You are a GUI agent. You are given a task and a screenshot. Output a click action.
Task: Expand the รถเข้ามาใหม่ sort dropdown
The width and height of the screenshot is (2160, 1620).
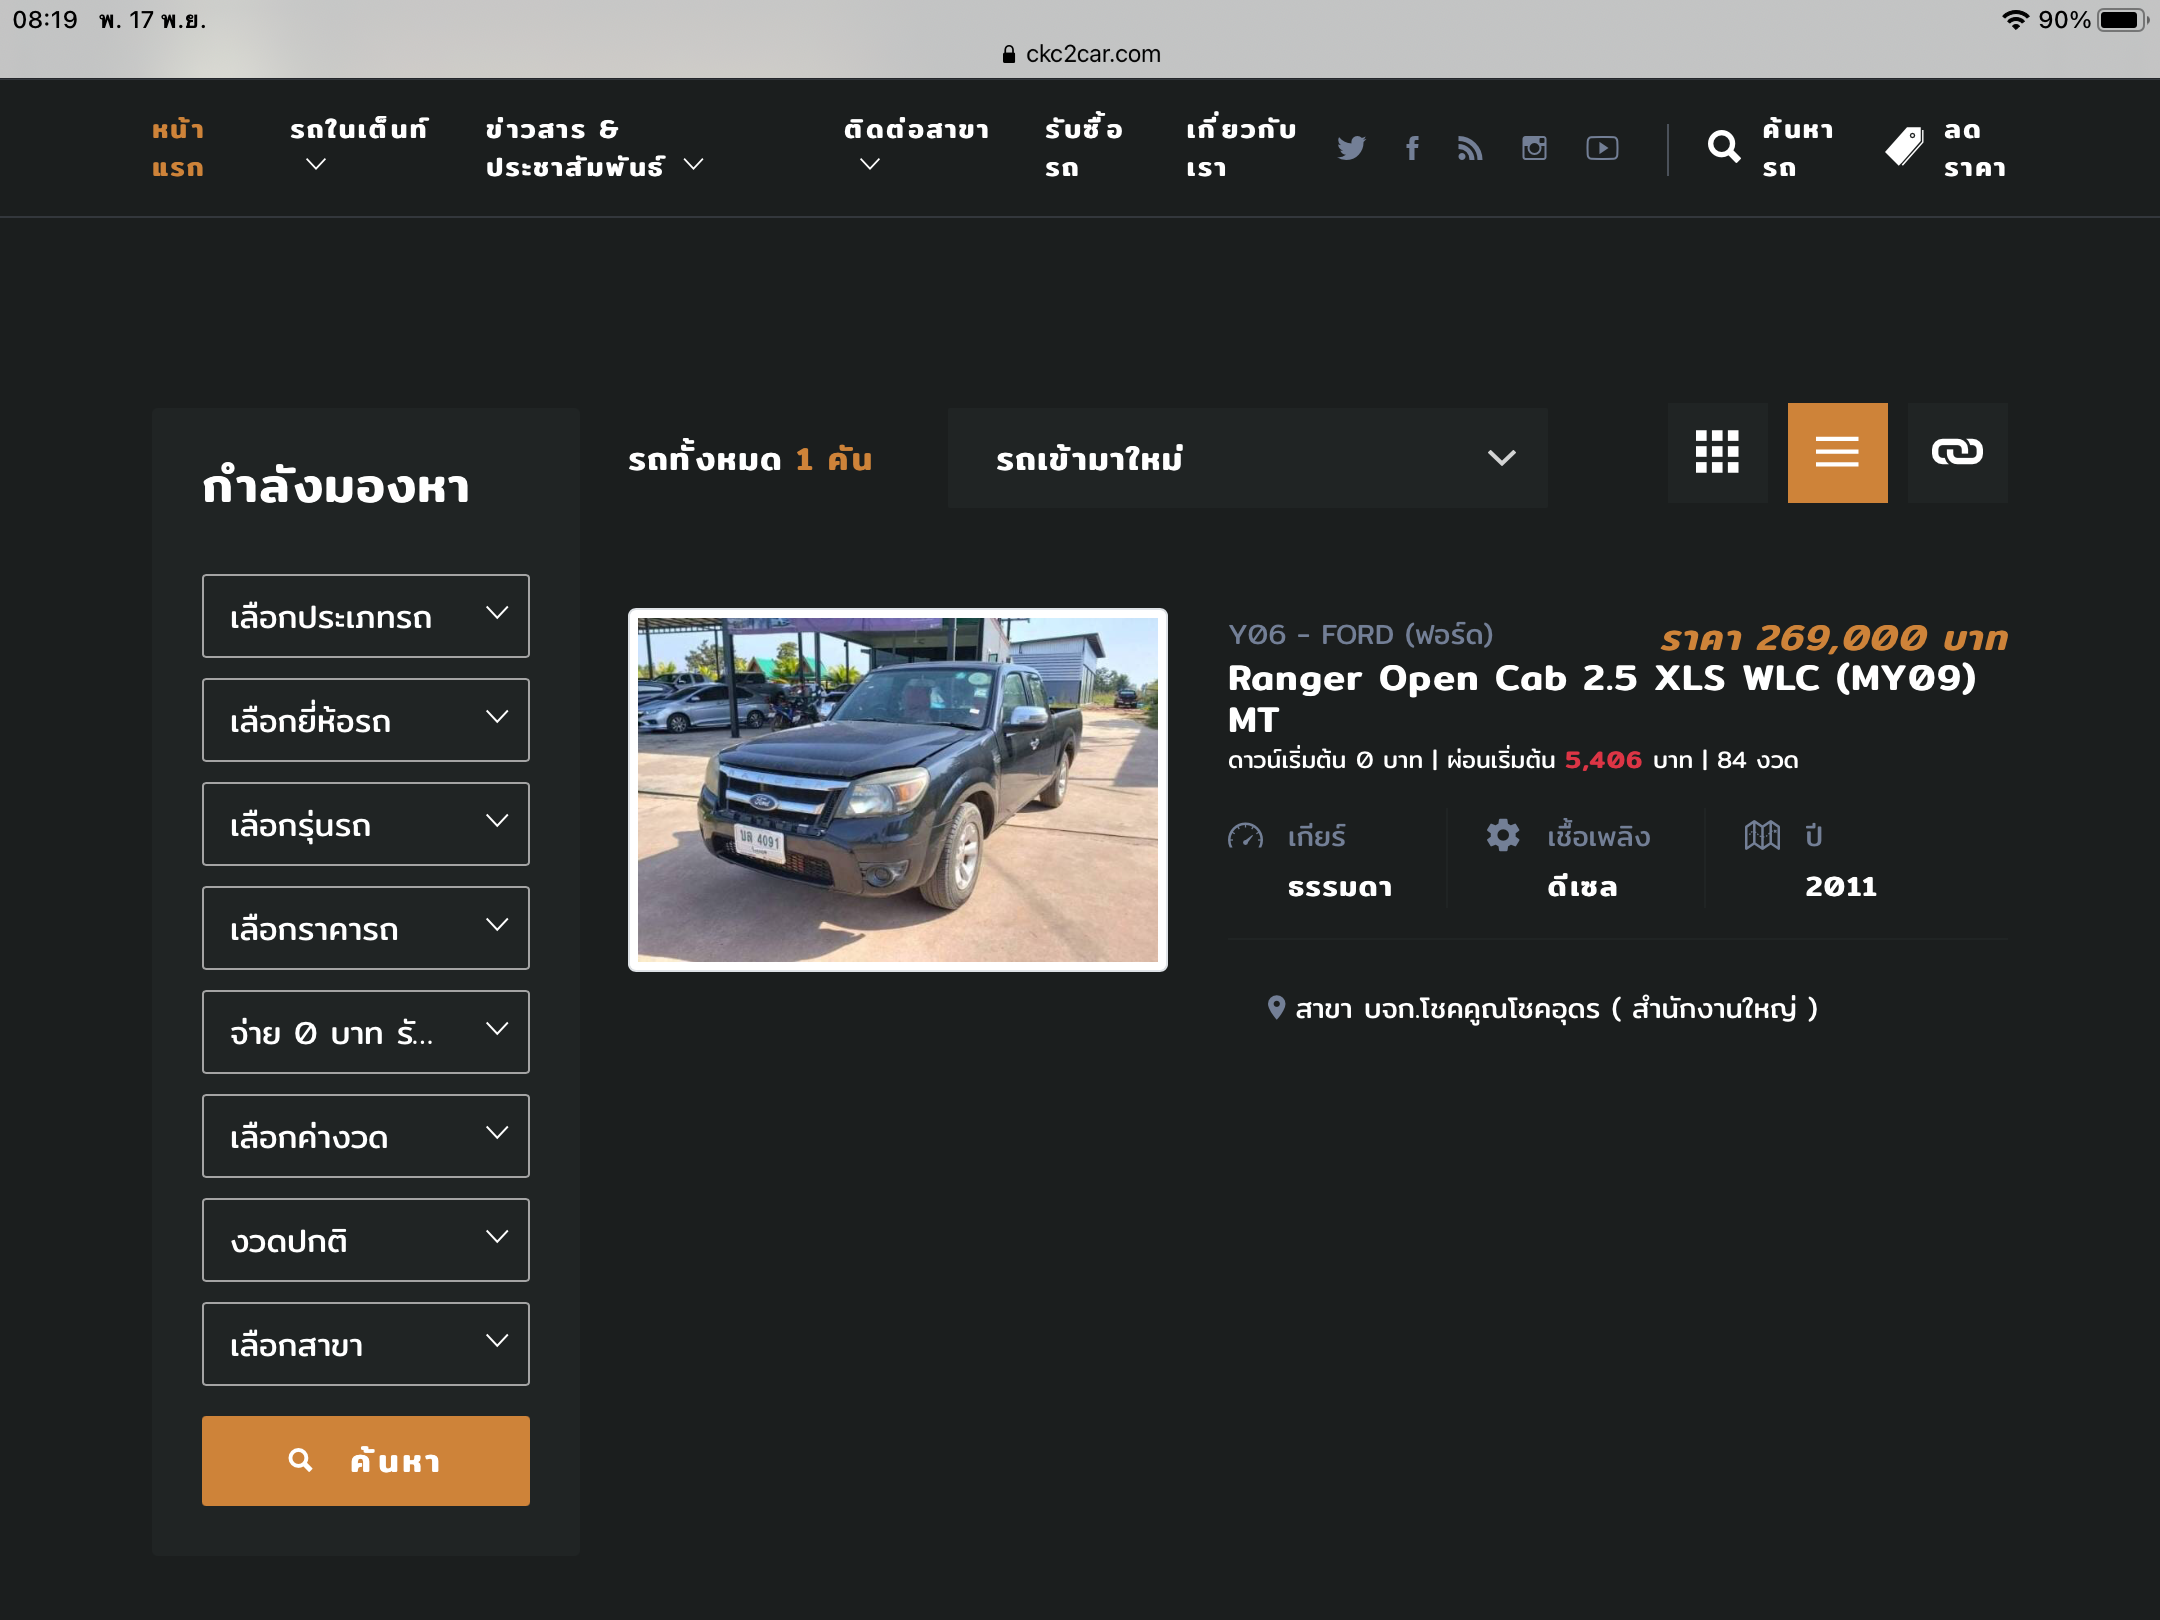pyautogui.click(x=1247, y=458)
